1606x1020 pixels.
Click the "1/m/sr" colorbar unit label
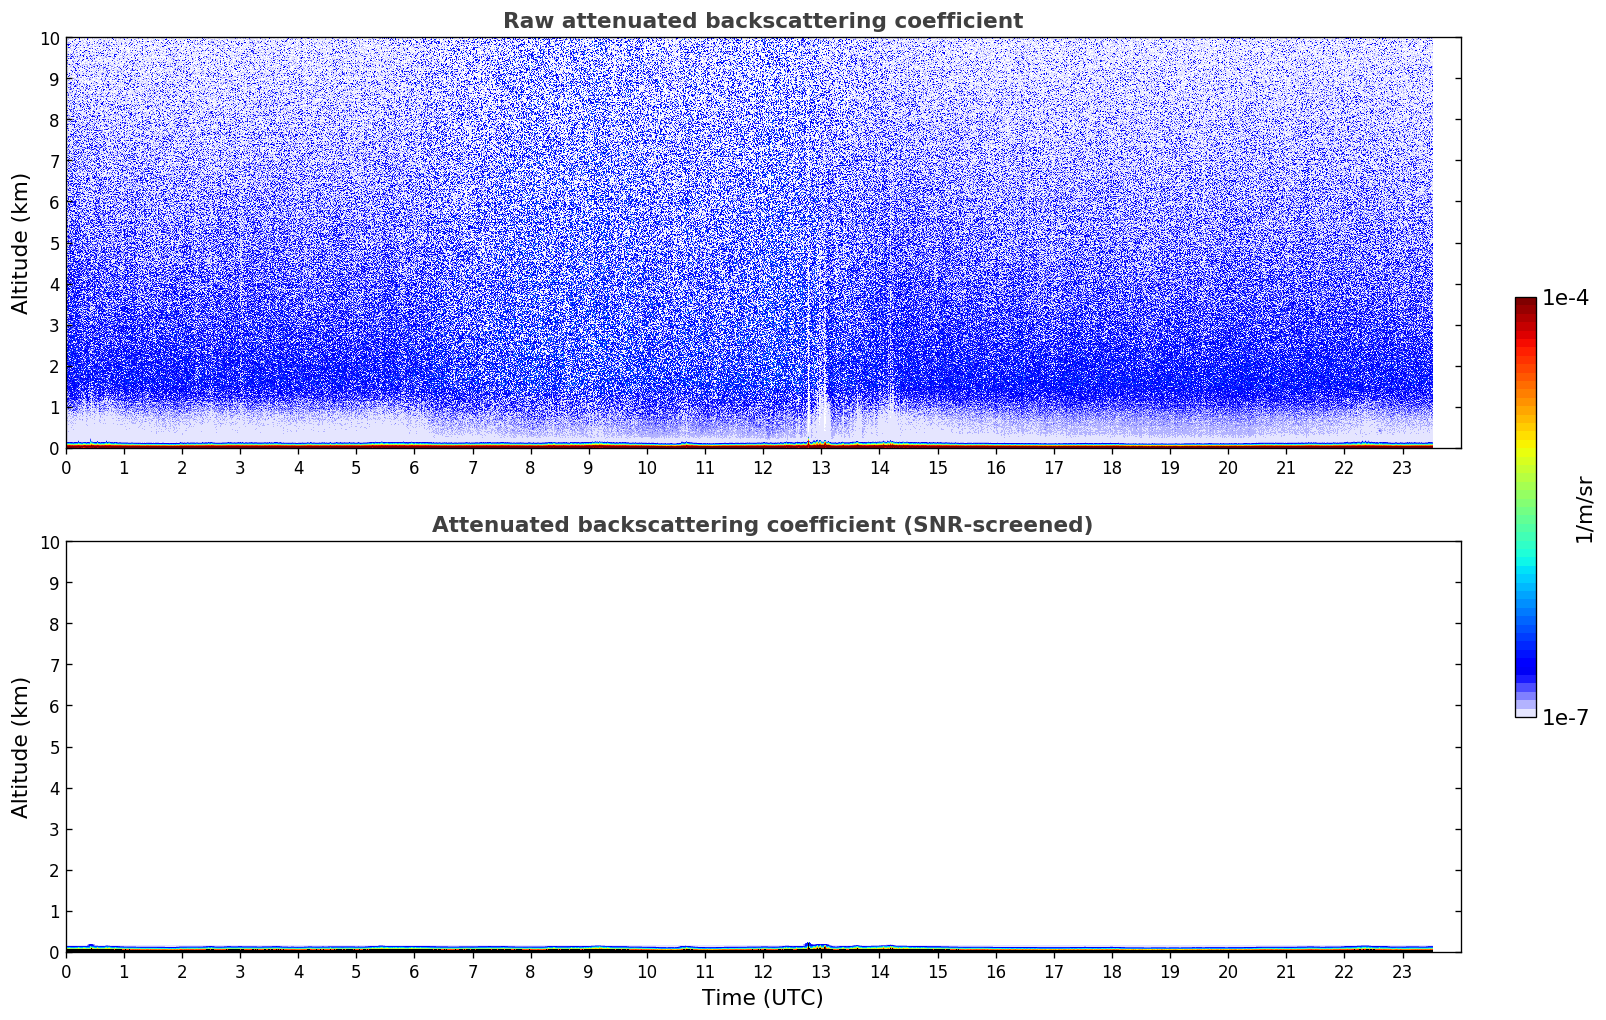click(1583, 509)
